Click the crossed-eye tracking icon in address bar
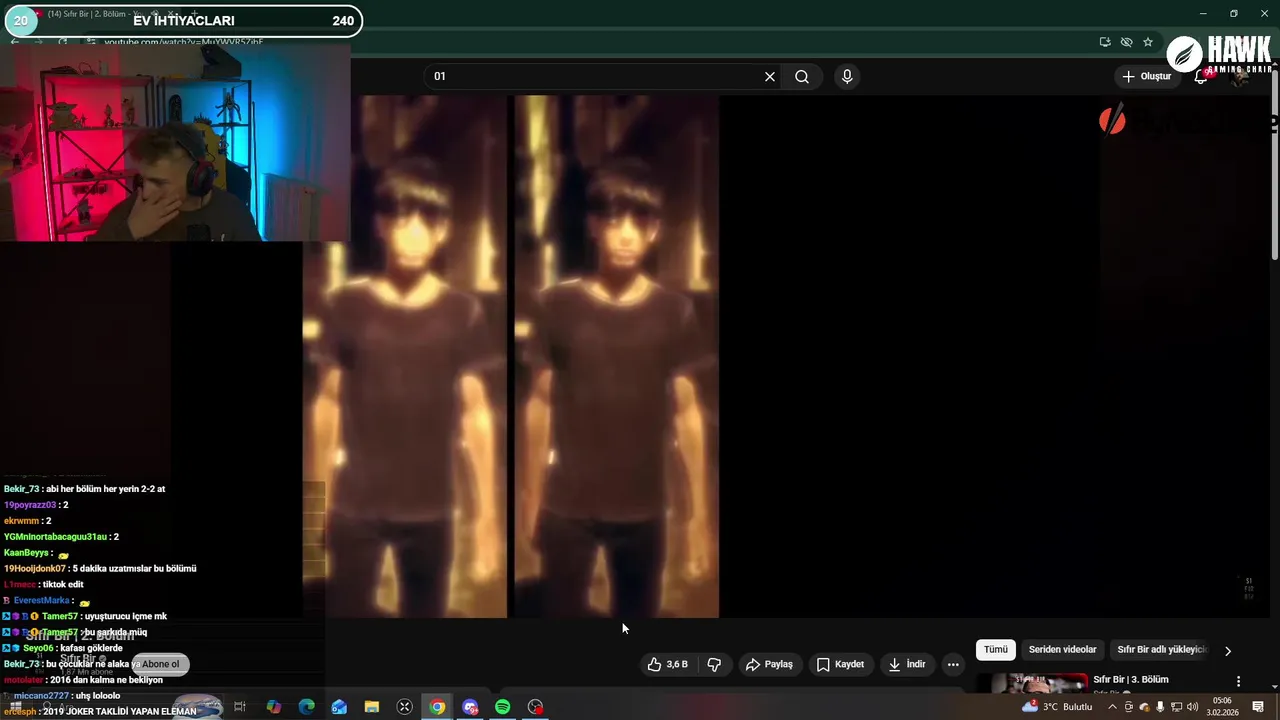Screen dimensions: 1280x720 point(1126,42)
